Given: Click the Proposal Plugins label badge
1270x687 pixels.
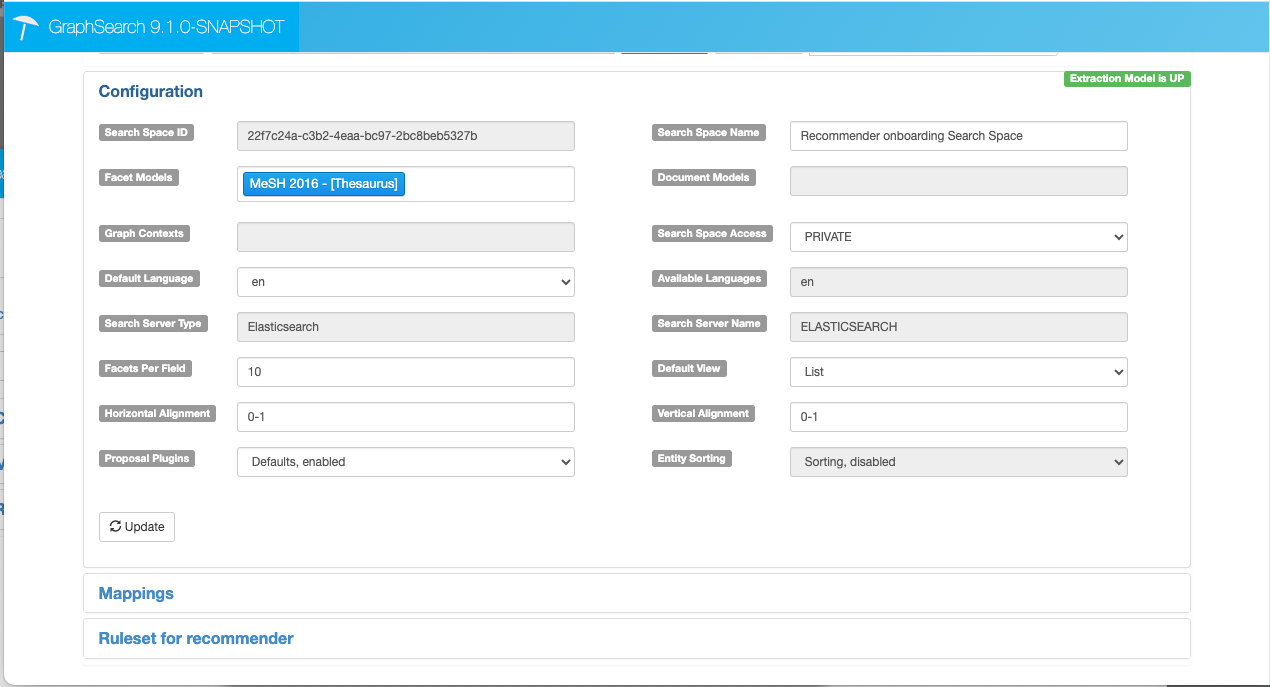Looking at the screenshot, I should click(x=145, y=458).
